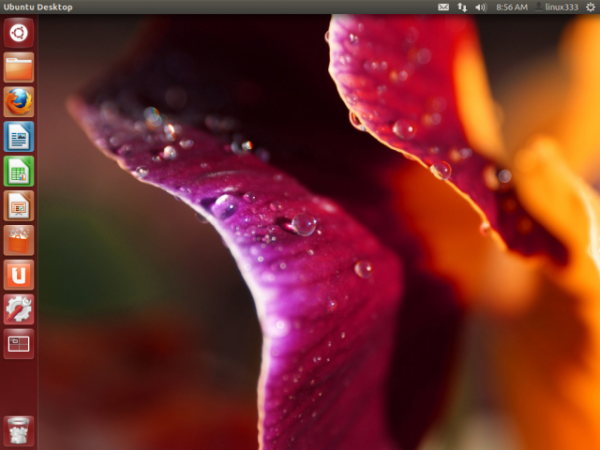Screen dimensions: 600x450
Task: Open the sound volume indicator
Action: 481,7
